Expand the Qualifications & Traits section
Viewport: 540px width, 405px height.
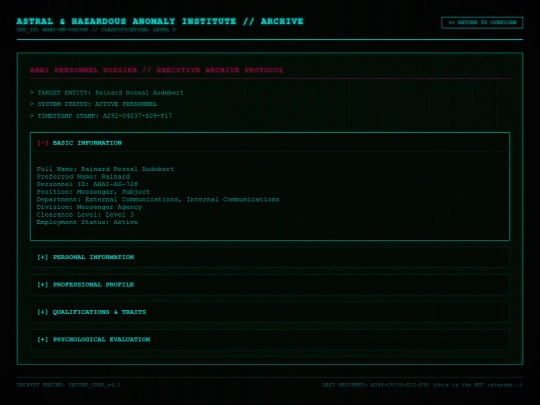(270, 312)
